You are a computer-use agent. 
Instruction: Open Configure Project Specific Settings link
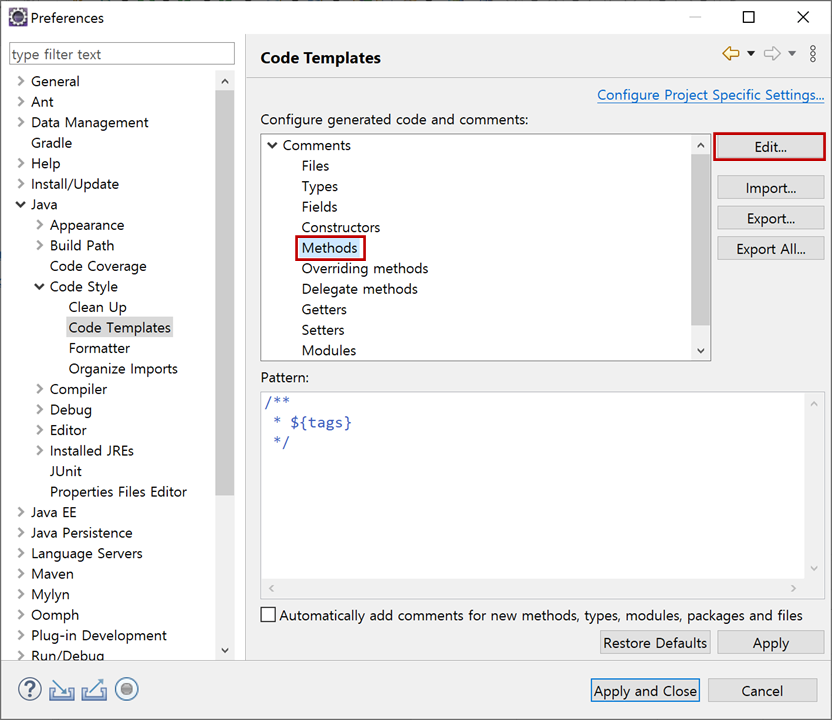click(x=710, y=94)
